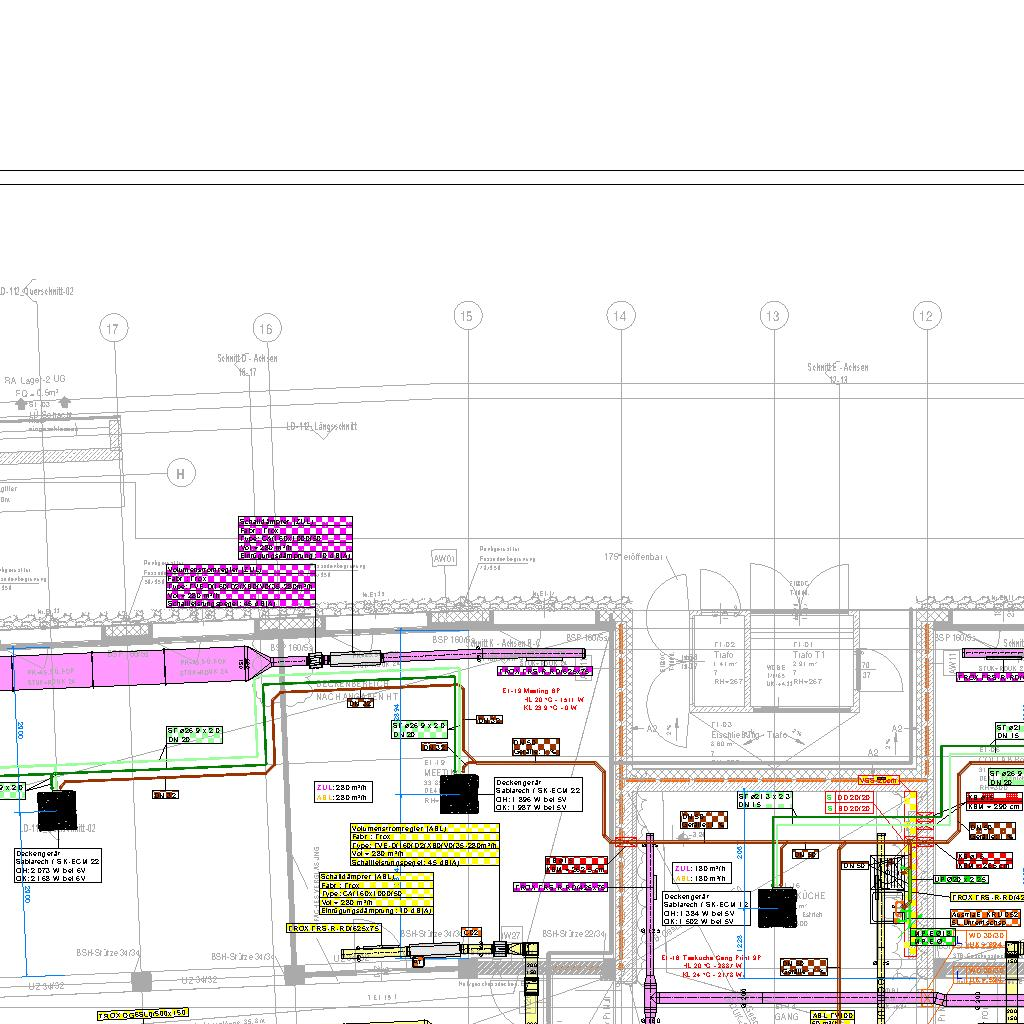Click the grid axis marker 15
The height and width of the screenshot is (1024, 1024).
(x=466, y=317)
